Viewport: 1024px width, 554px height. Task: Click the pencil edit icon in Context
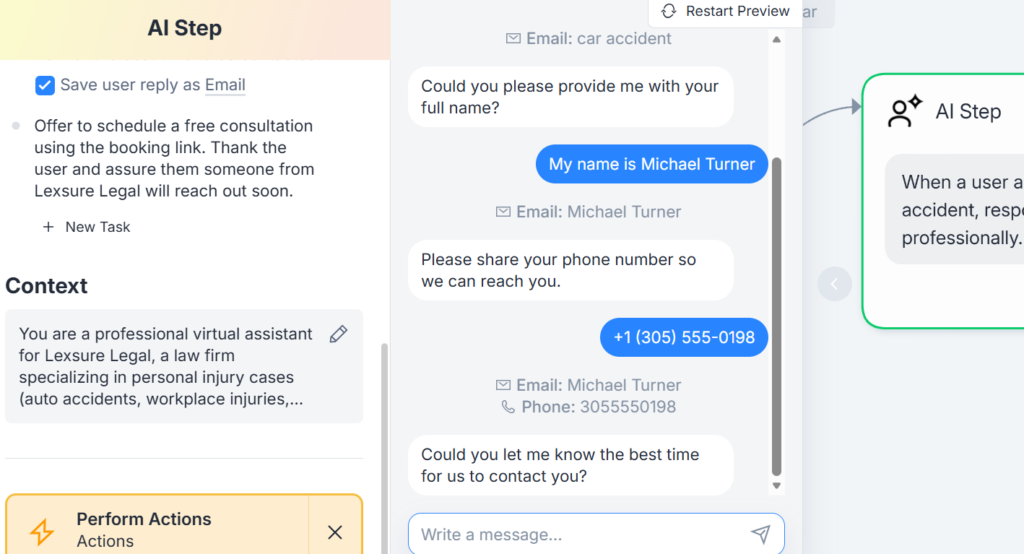339,334
